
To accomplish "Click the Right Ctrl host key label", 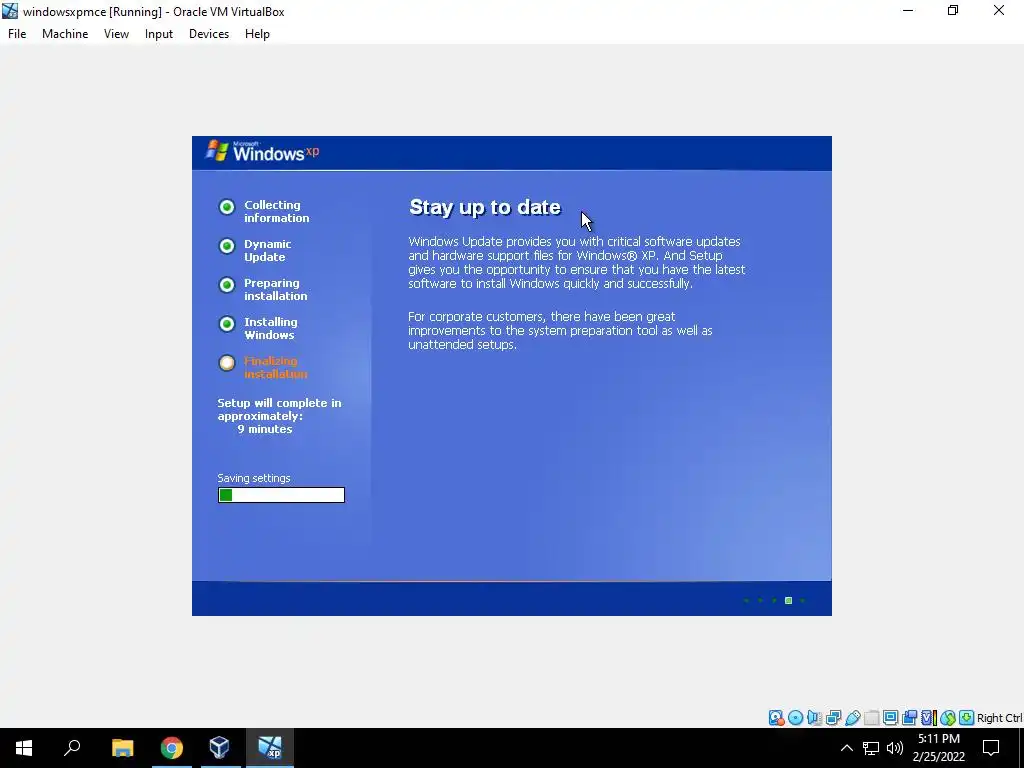I will [x=999, y=718].
